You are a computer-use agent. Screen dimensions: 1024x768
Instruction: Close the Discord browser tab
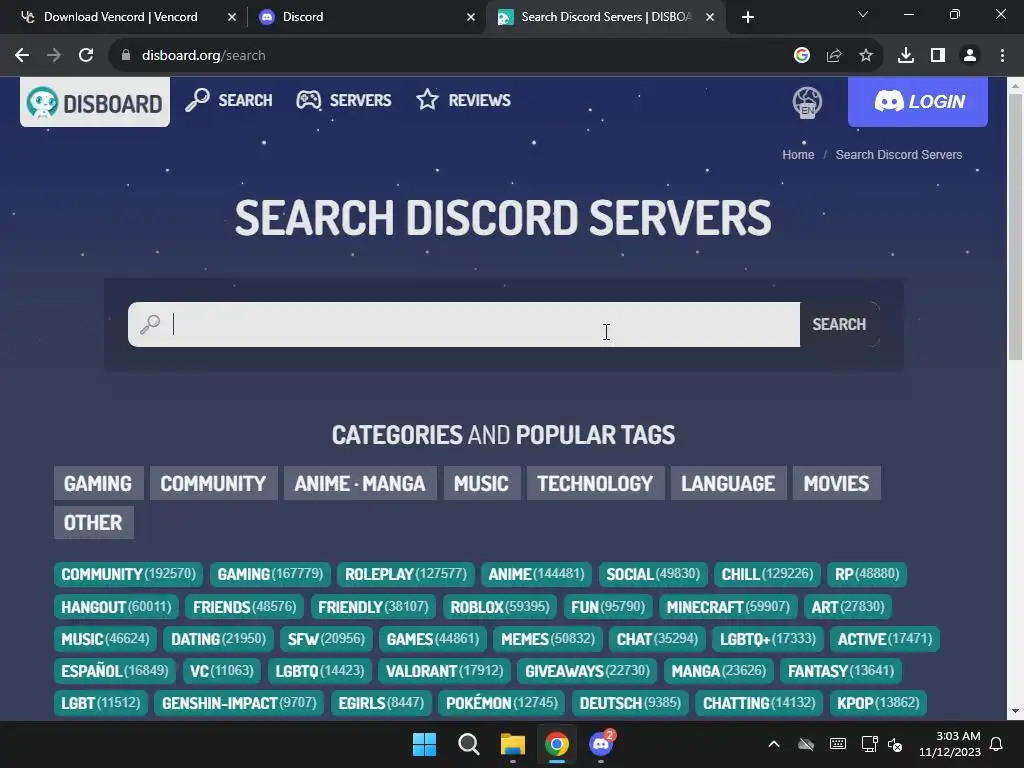click(x=471, y=17)
